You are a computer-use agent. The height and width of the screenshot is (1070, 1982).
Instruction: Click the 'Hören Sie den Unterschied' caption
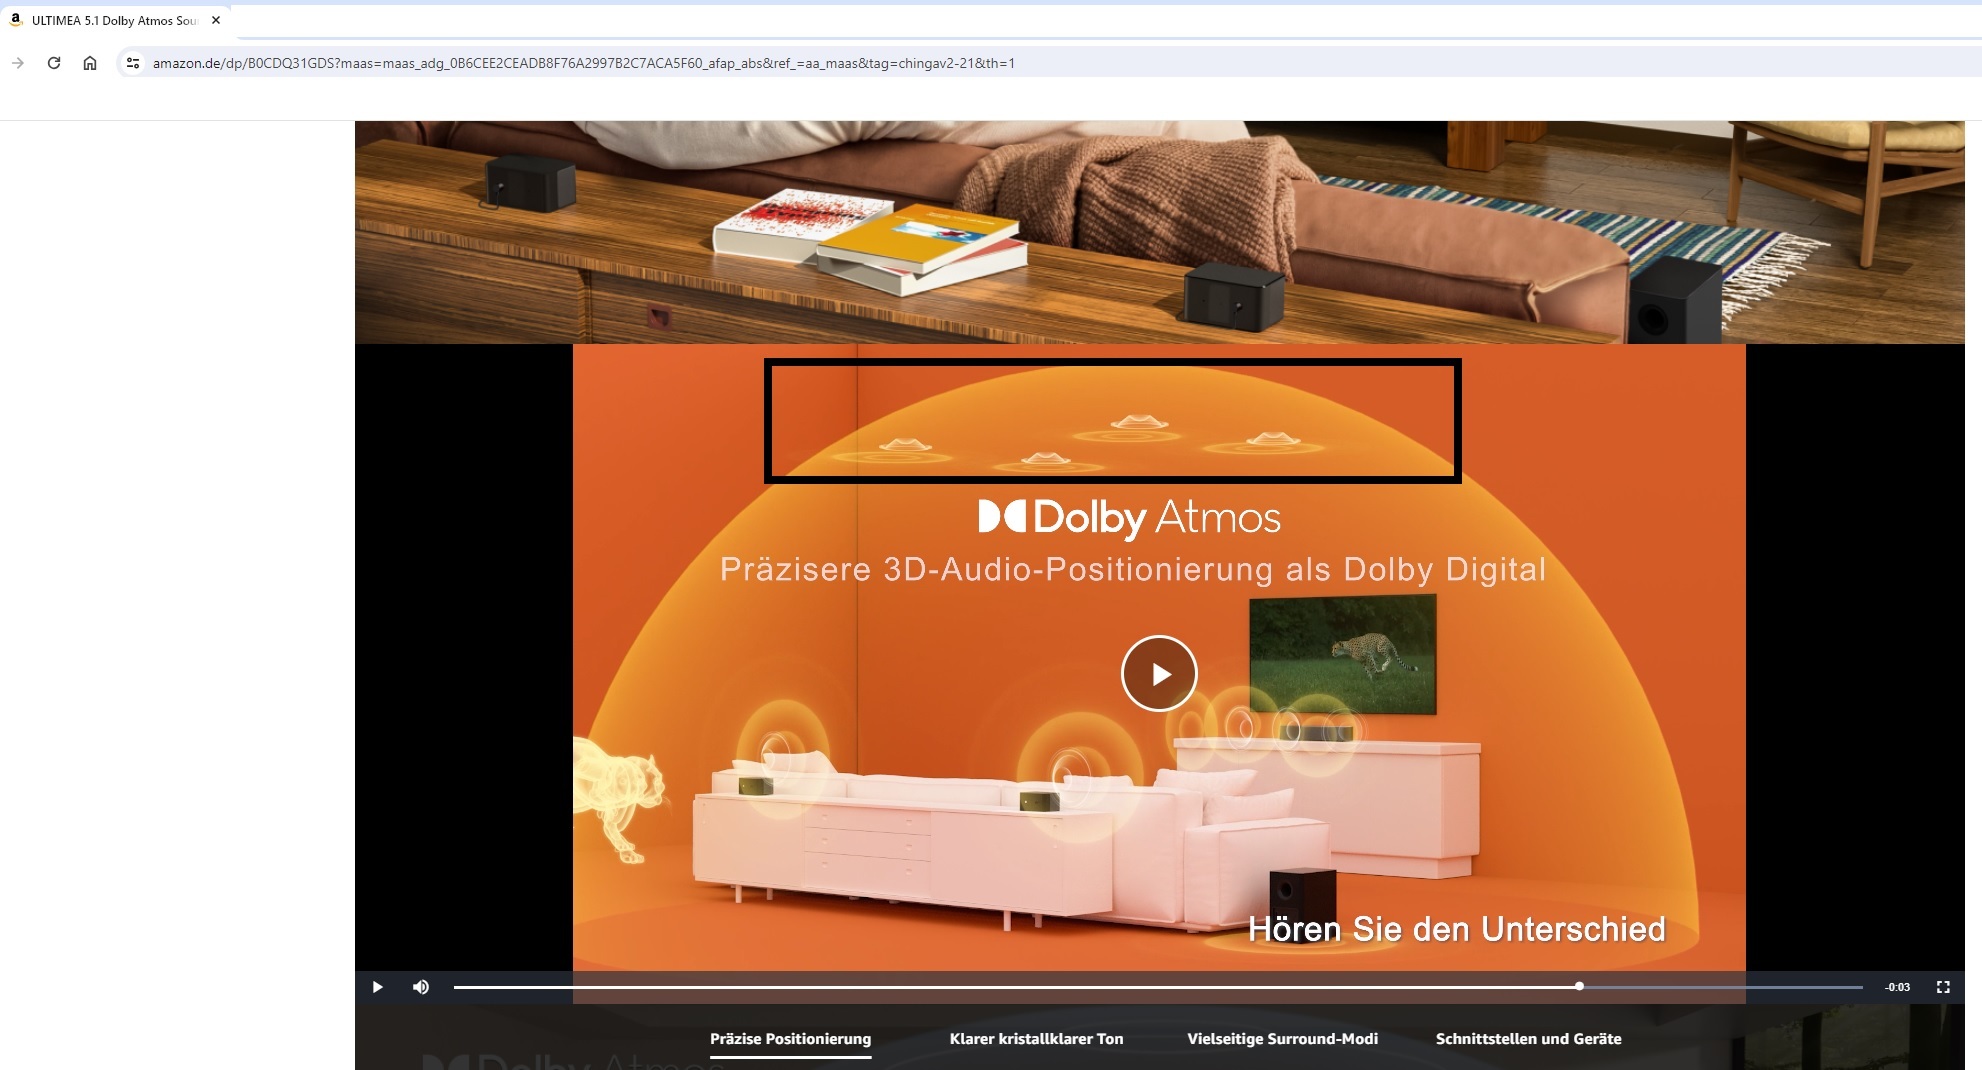point(1456,929)
